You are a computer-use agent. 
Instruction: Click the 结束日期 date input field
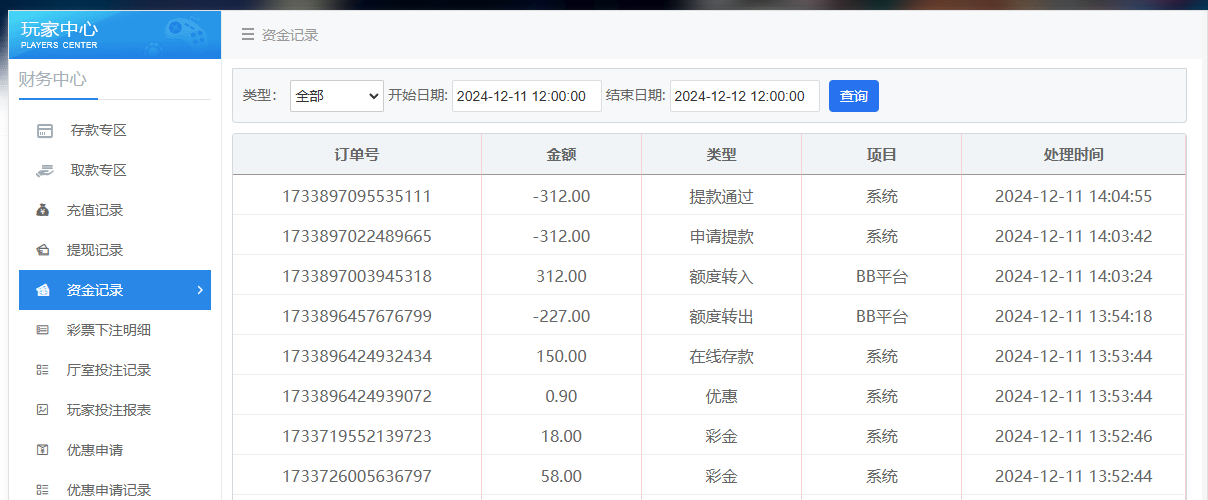[x=744, y=96]
